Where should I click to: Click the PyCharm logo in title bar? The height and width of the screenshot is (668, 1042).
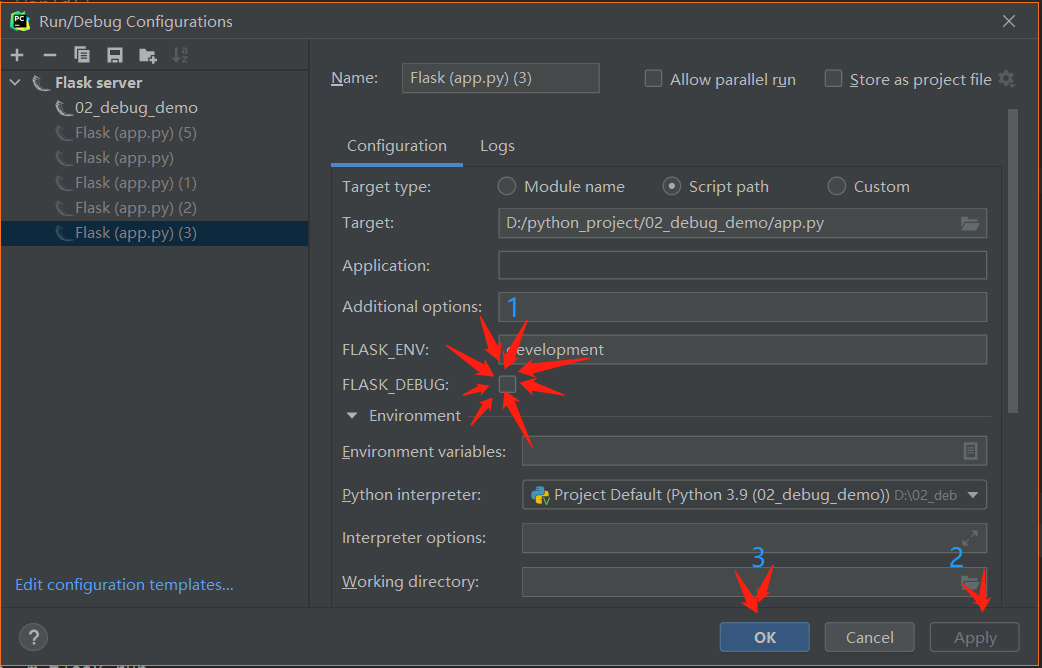coord(21,21)
